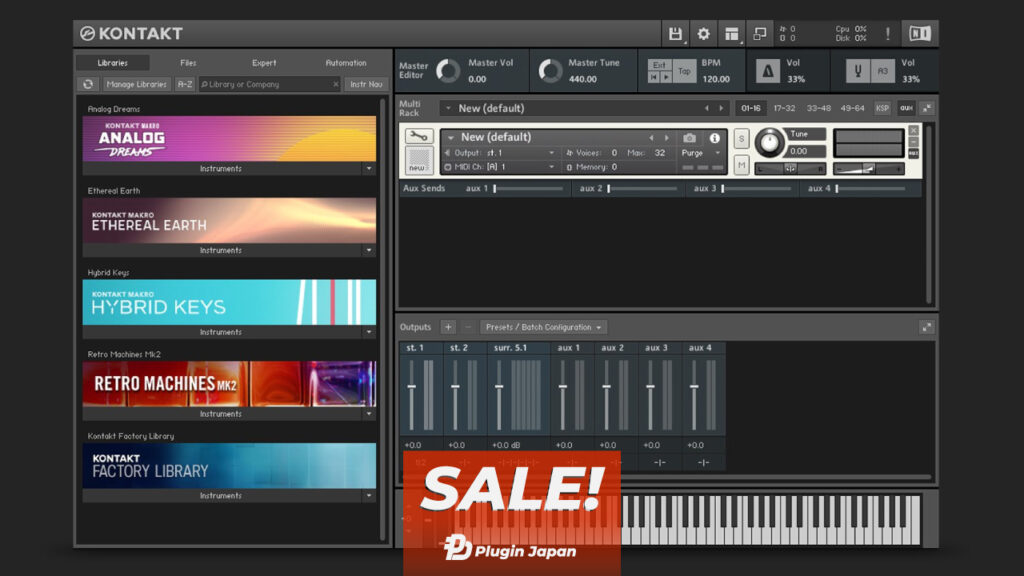1024x576 pixels.
Task: Click the minimize-to-mini-view icon in the header
Action: tap(760, 33)
